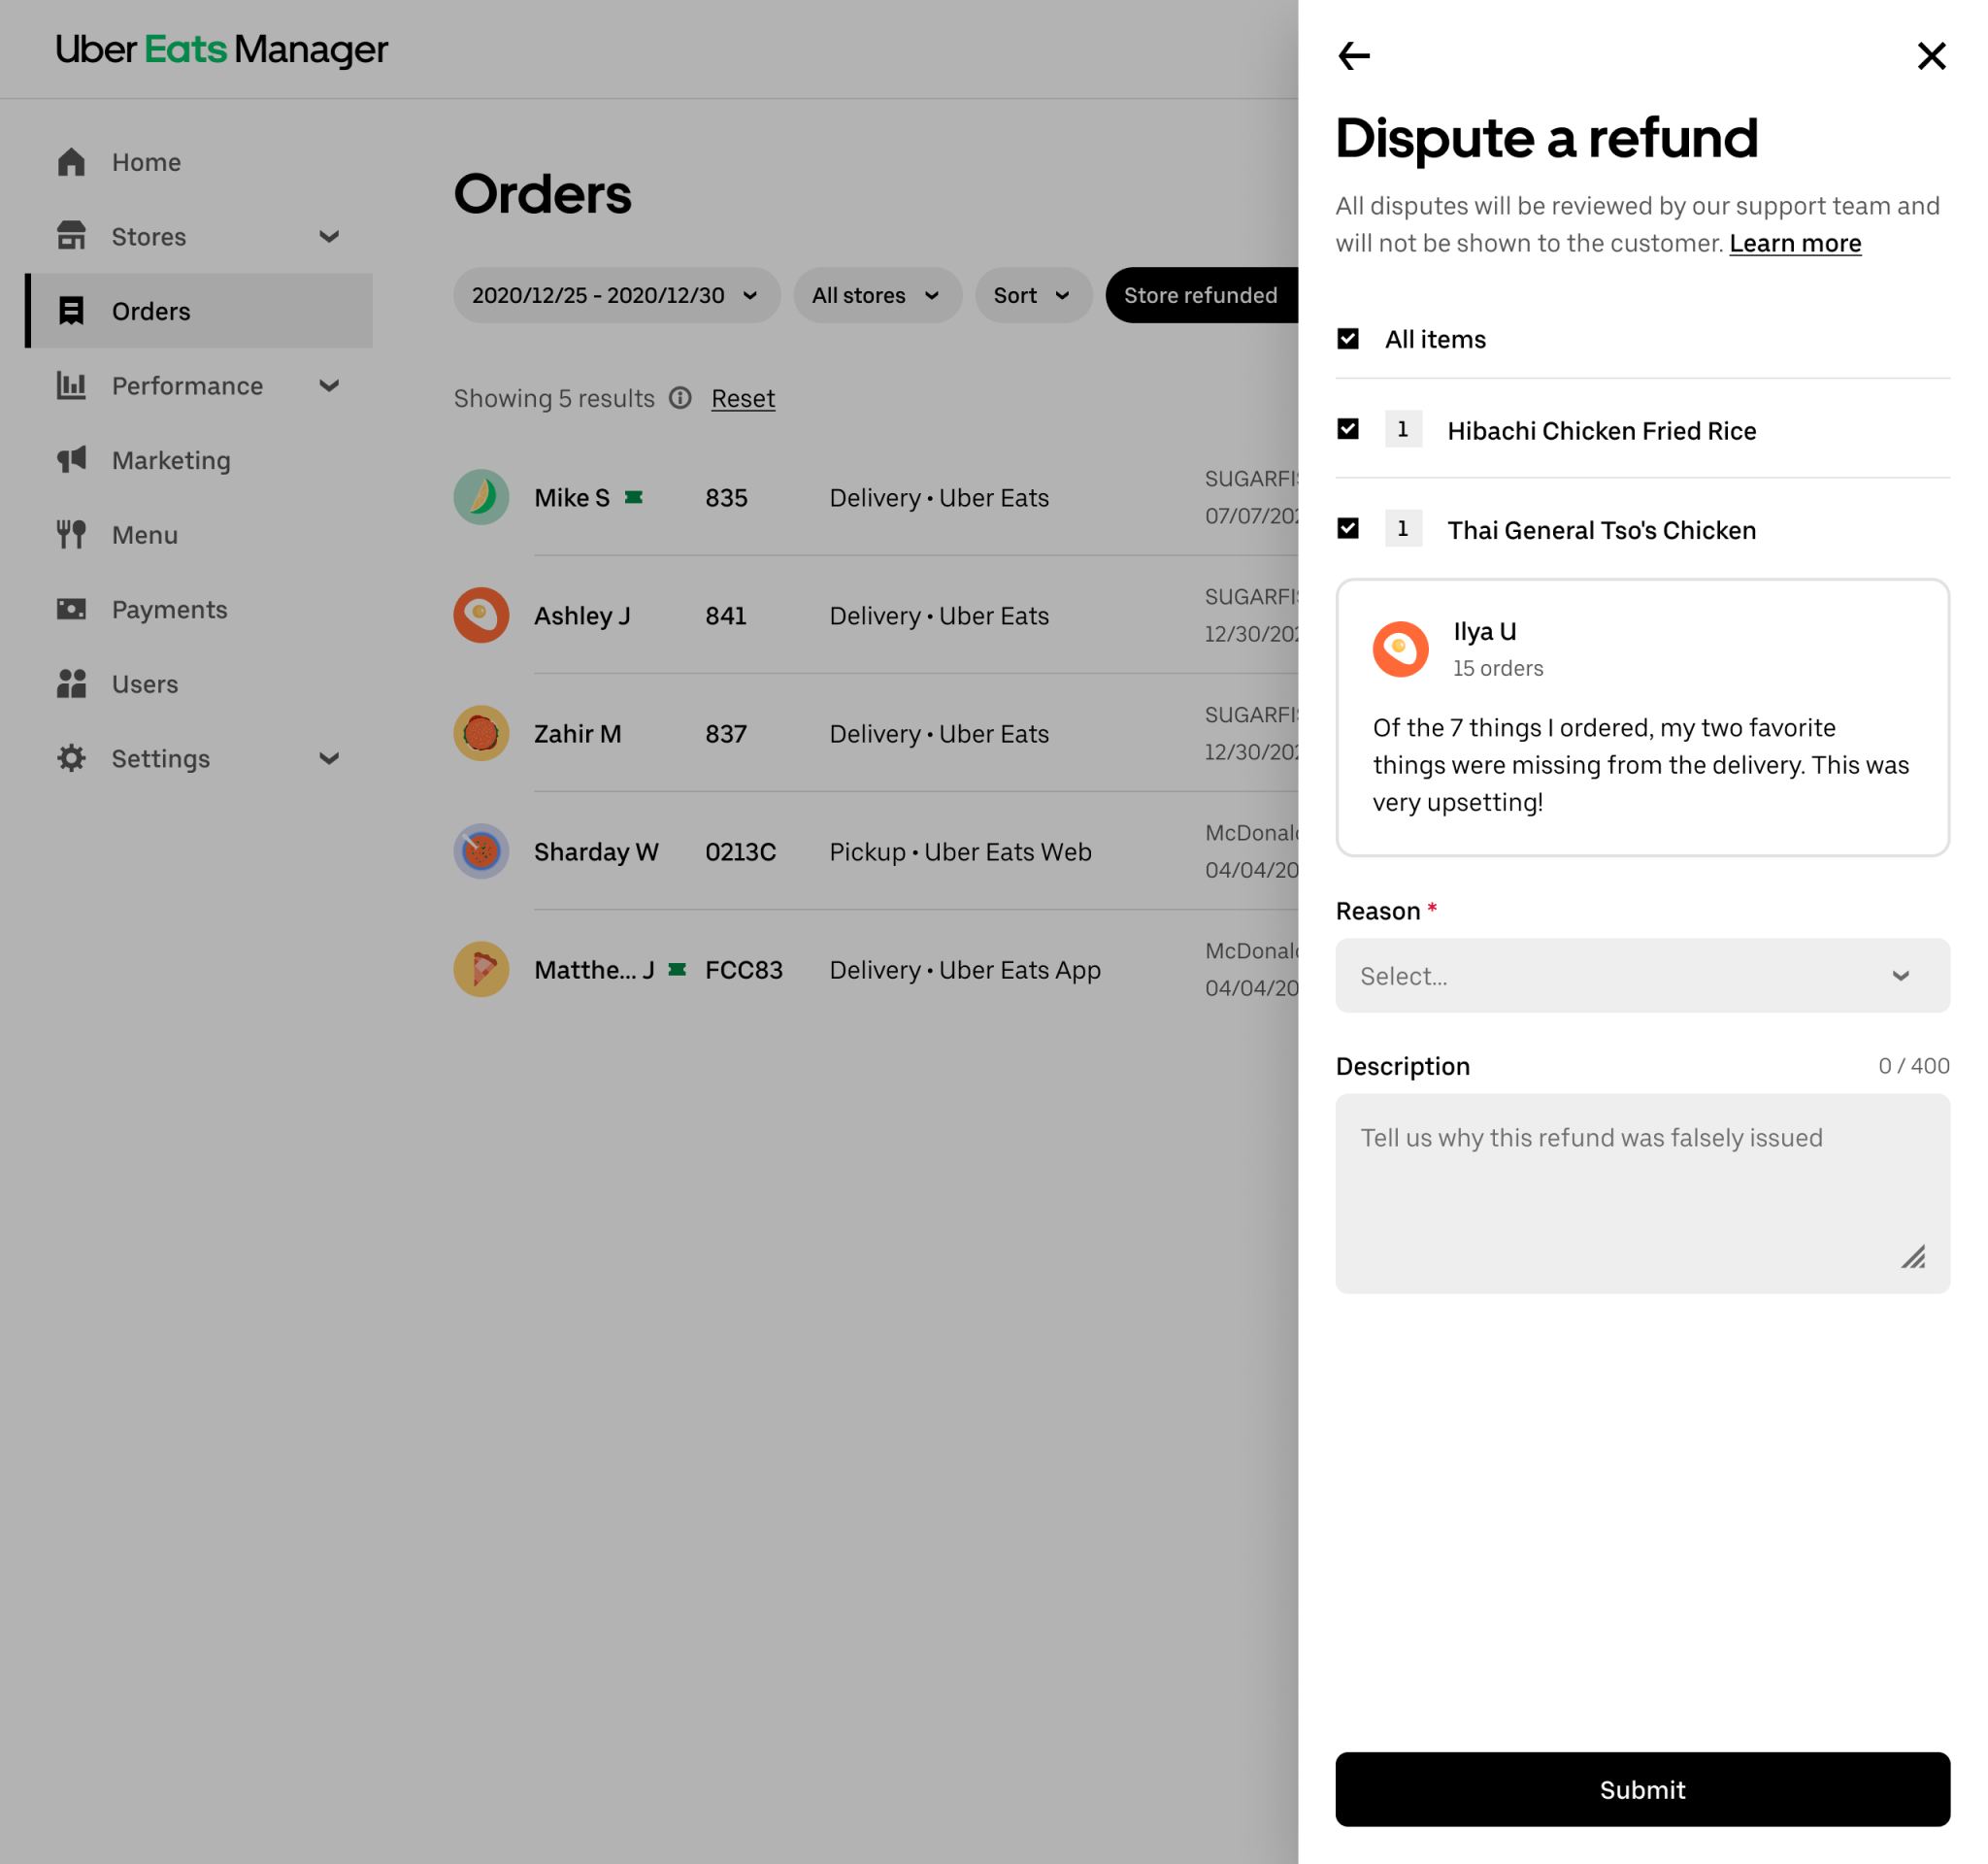Click Thai General Tso's Chicken item name
The image size is (1988, 1864).
click(x=1601, y=529)
